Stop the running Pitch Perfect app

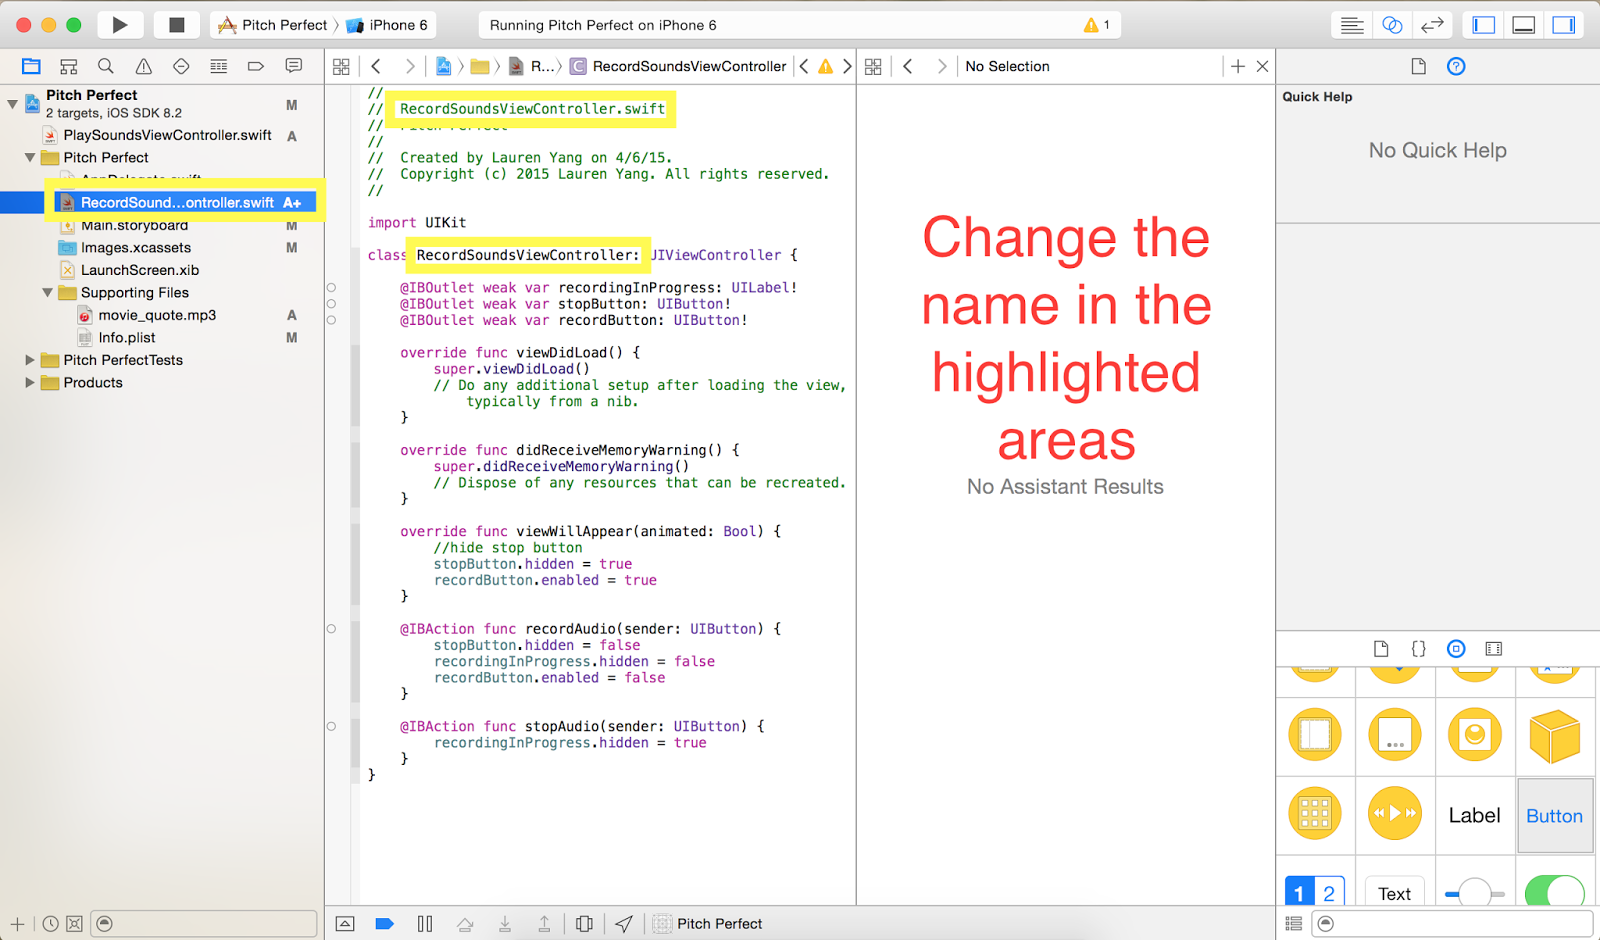[x=176, y=24]
